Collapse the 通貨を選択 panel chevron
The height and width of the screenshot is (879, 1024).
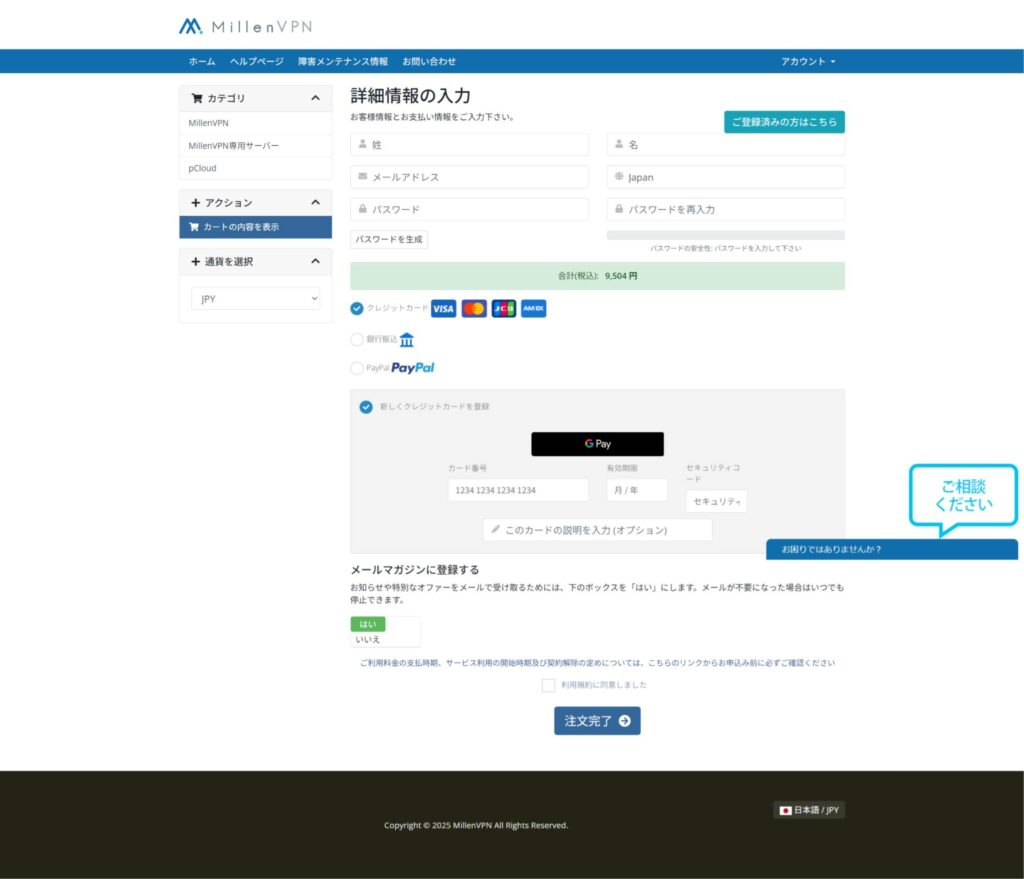[x=315, y=261]
